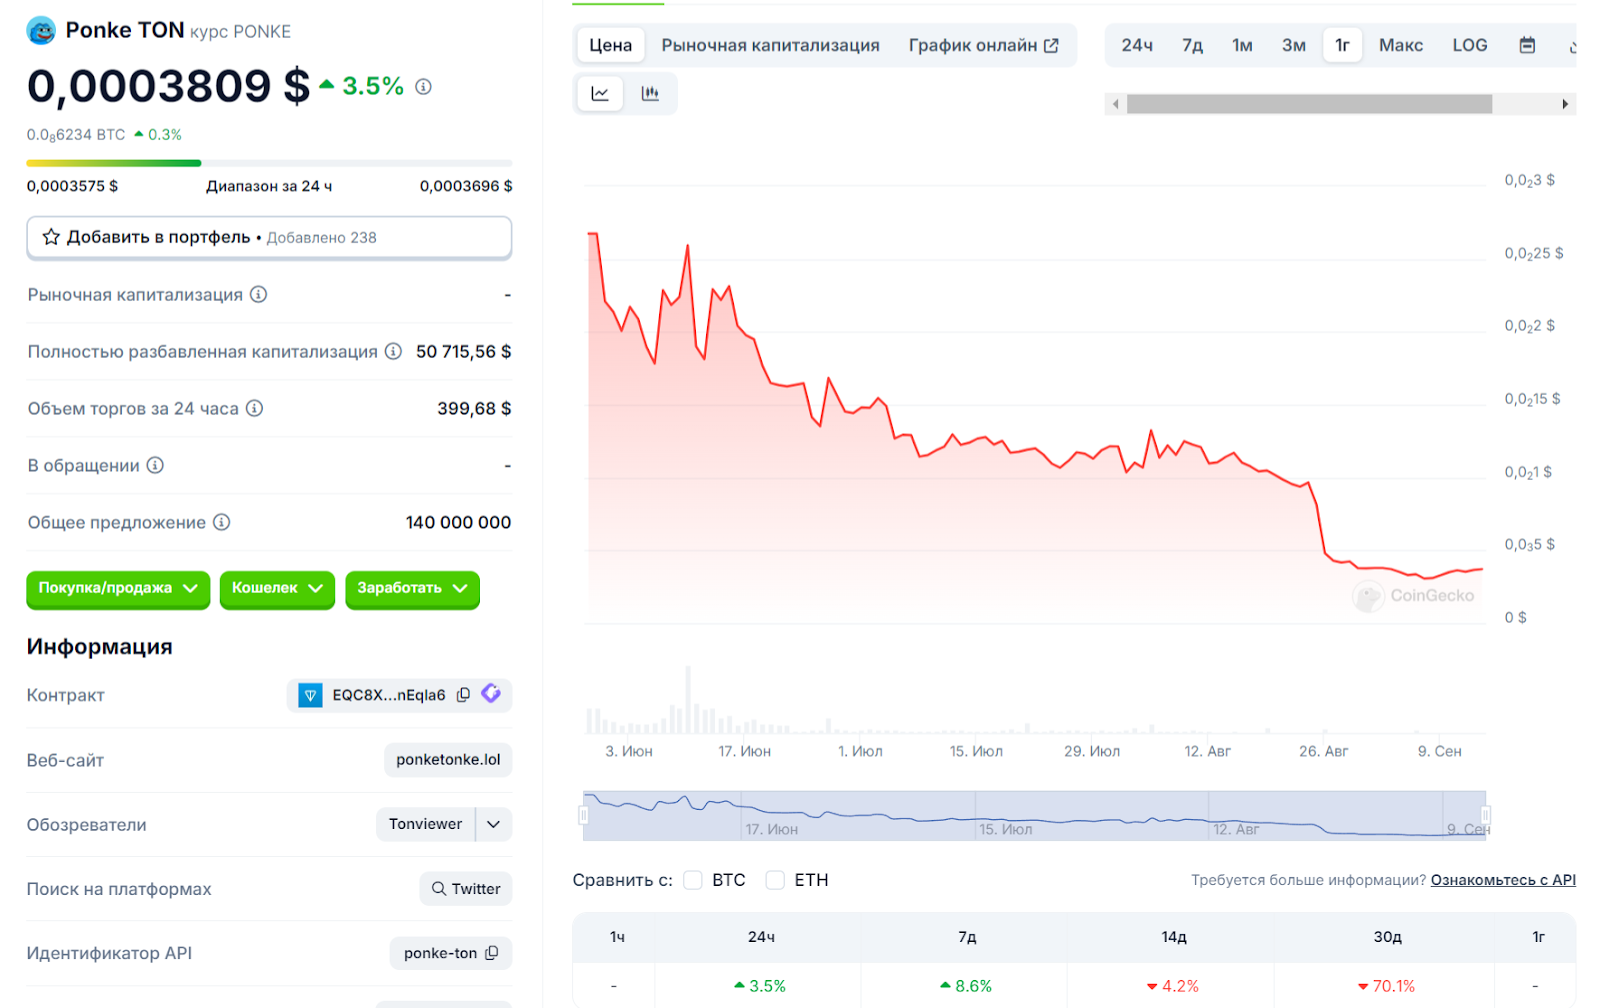Click the 50 715,56 $ diluted valuation value
The width and height of the screenshot is (1600, 1008).
463,352
